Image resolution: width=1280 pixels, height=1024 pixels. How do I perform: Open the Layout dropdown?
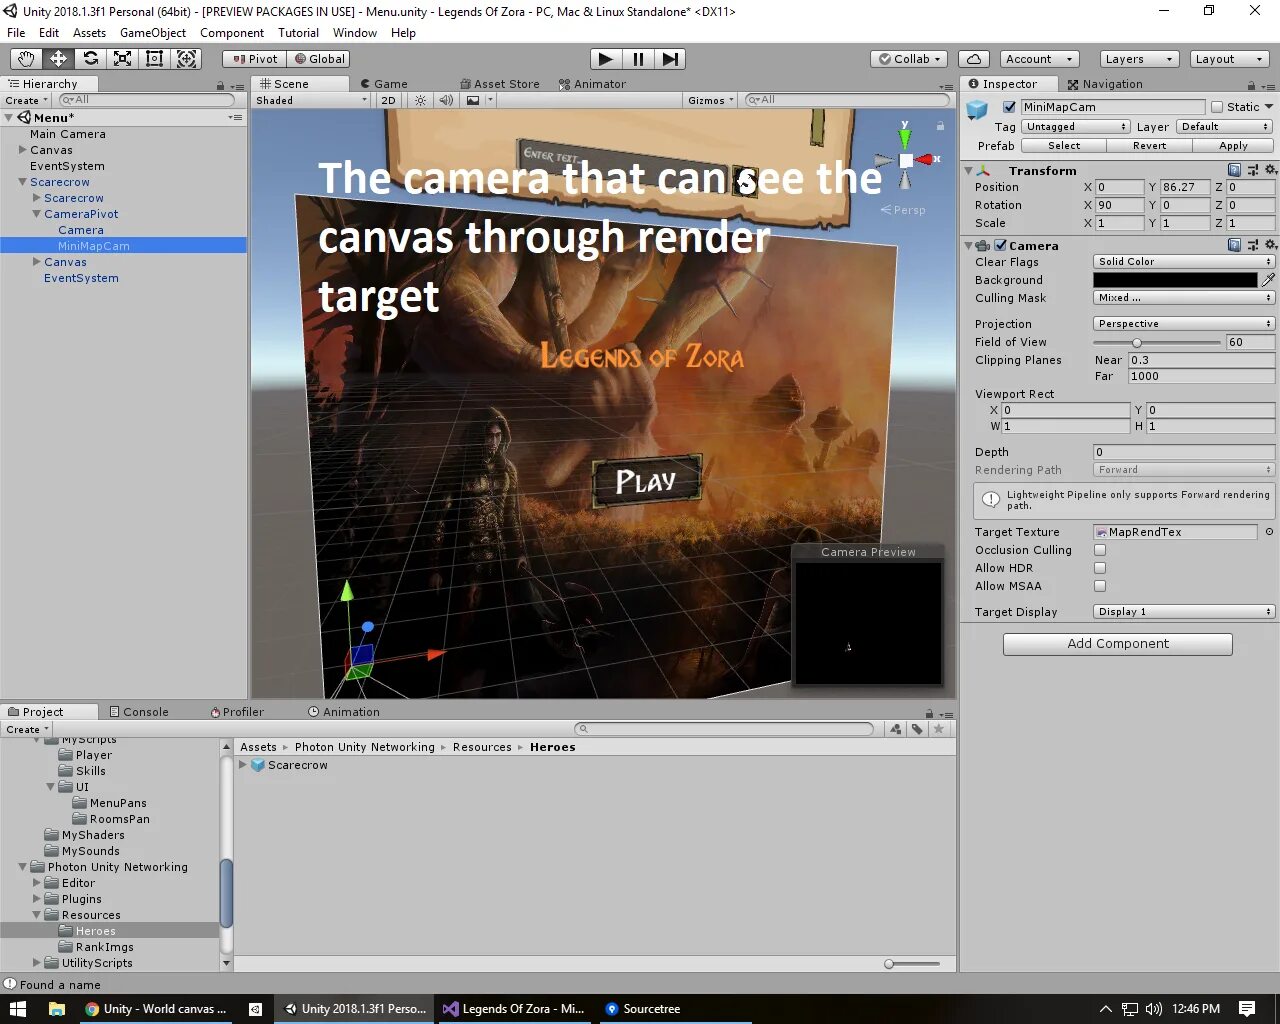pyautogui.click(x=1230, y=59)
